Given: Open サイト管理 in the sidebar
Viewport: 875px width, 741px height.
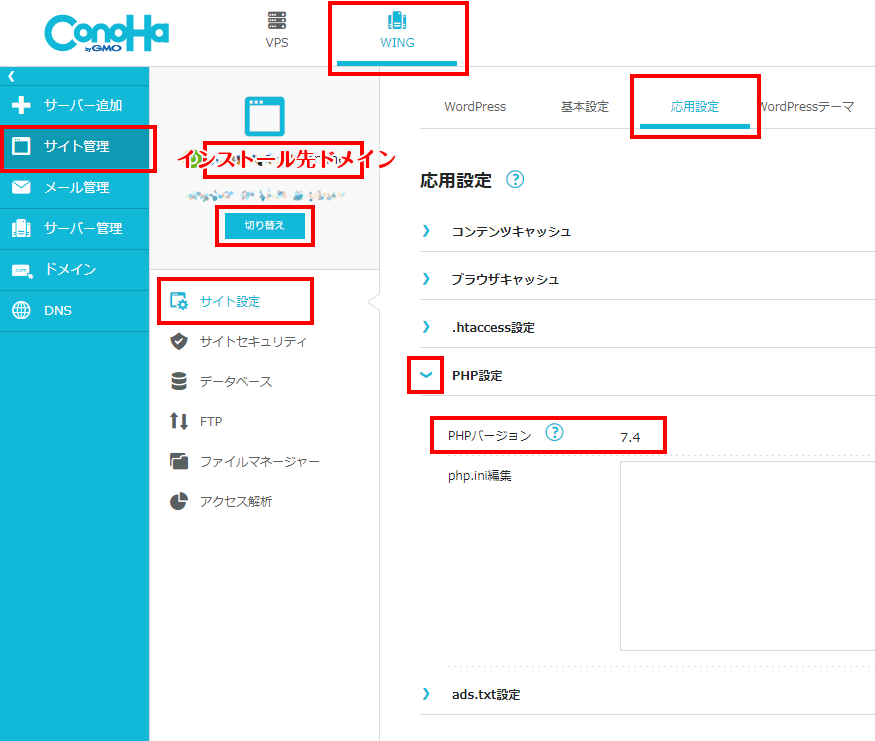Looking at the screenshot, I should tap(75, 146).
